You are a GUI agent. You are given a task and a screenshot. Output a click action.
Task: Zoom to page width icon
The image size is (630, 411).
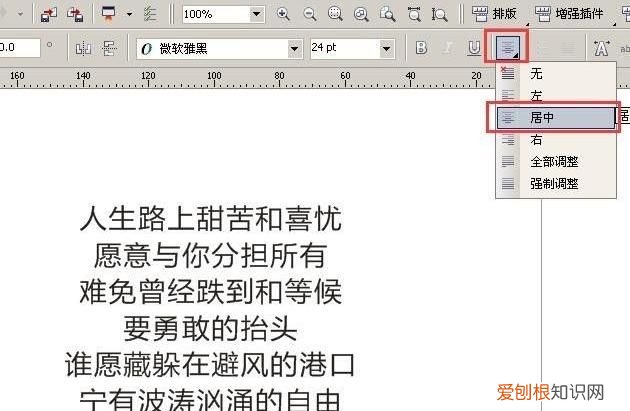coord(414,14)
